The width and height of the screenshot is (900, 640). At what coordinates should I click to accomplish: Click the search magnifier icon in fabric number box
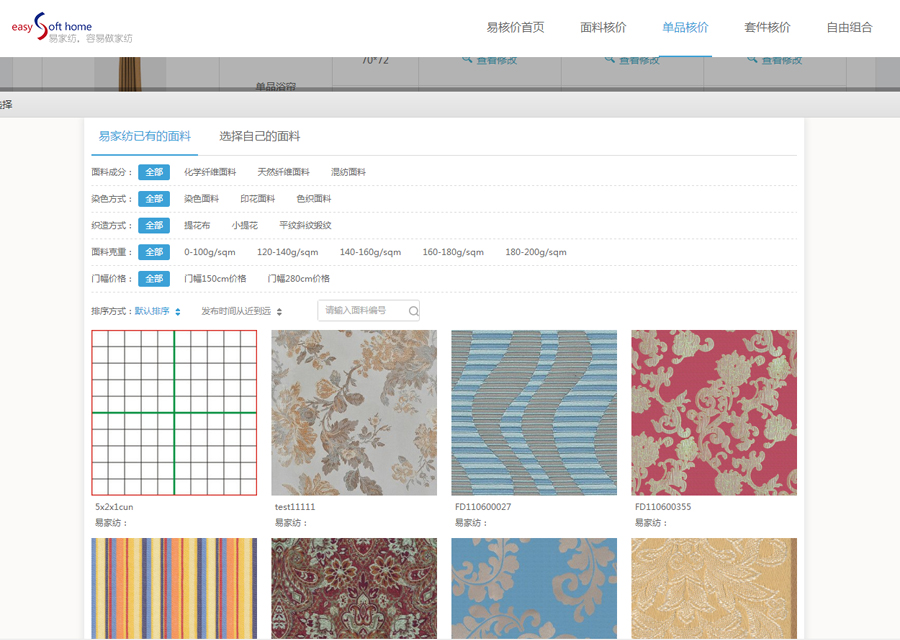point(413,311)
